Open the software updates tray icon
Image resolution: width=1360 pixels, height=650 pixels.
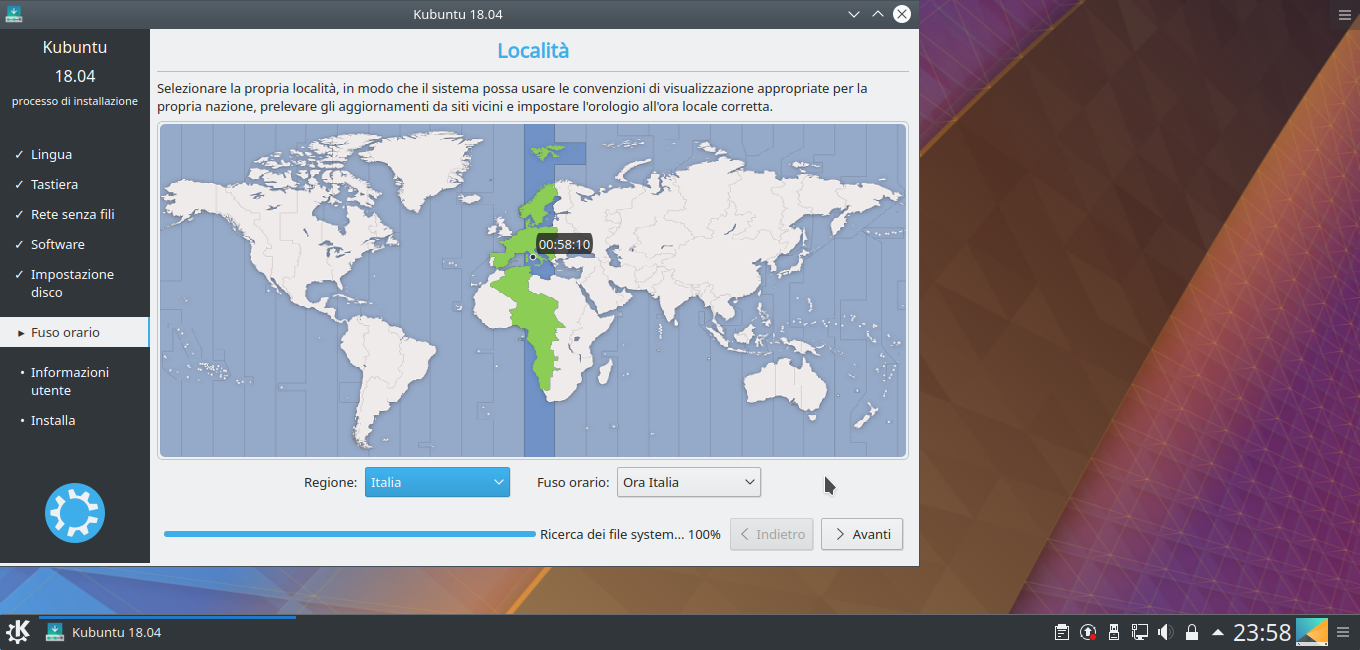pyautogui.click(x=1088, y=632)
